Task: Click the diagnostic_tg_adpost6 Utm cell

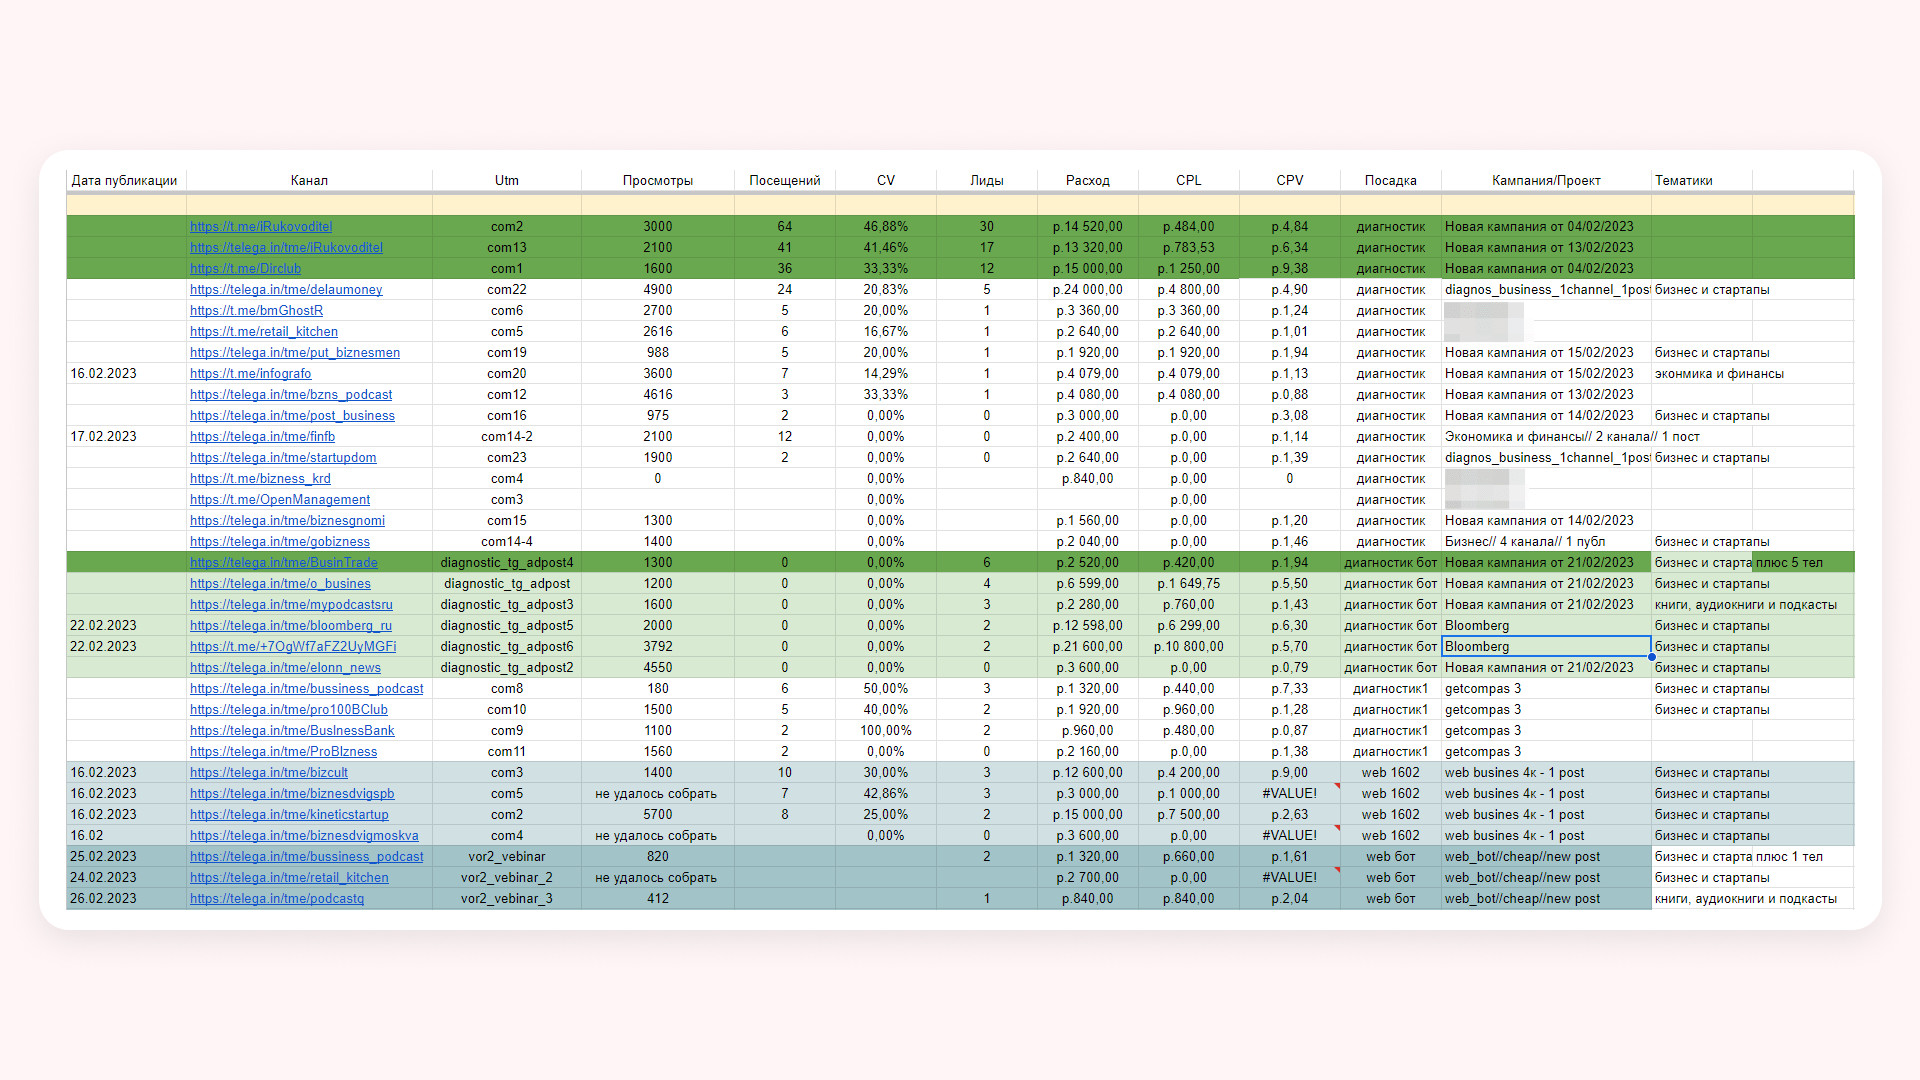Action: [x=506, y=647]
